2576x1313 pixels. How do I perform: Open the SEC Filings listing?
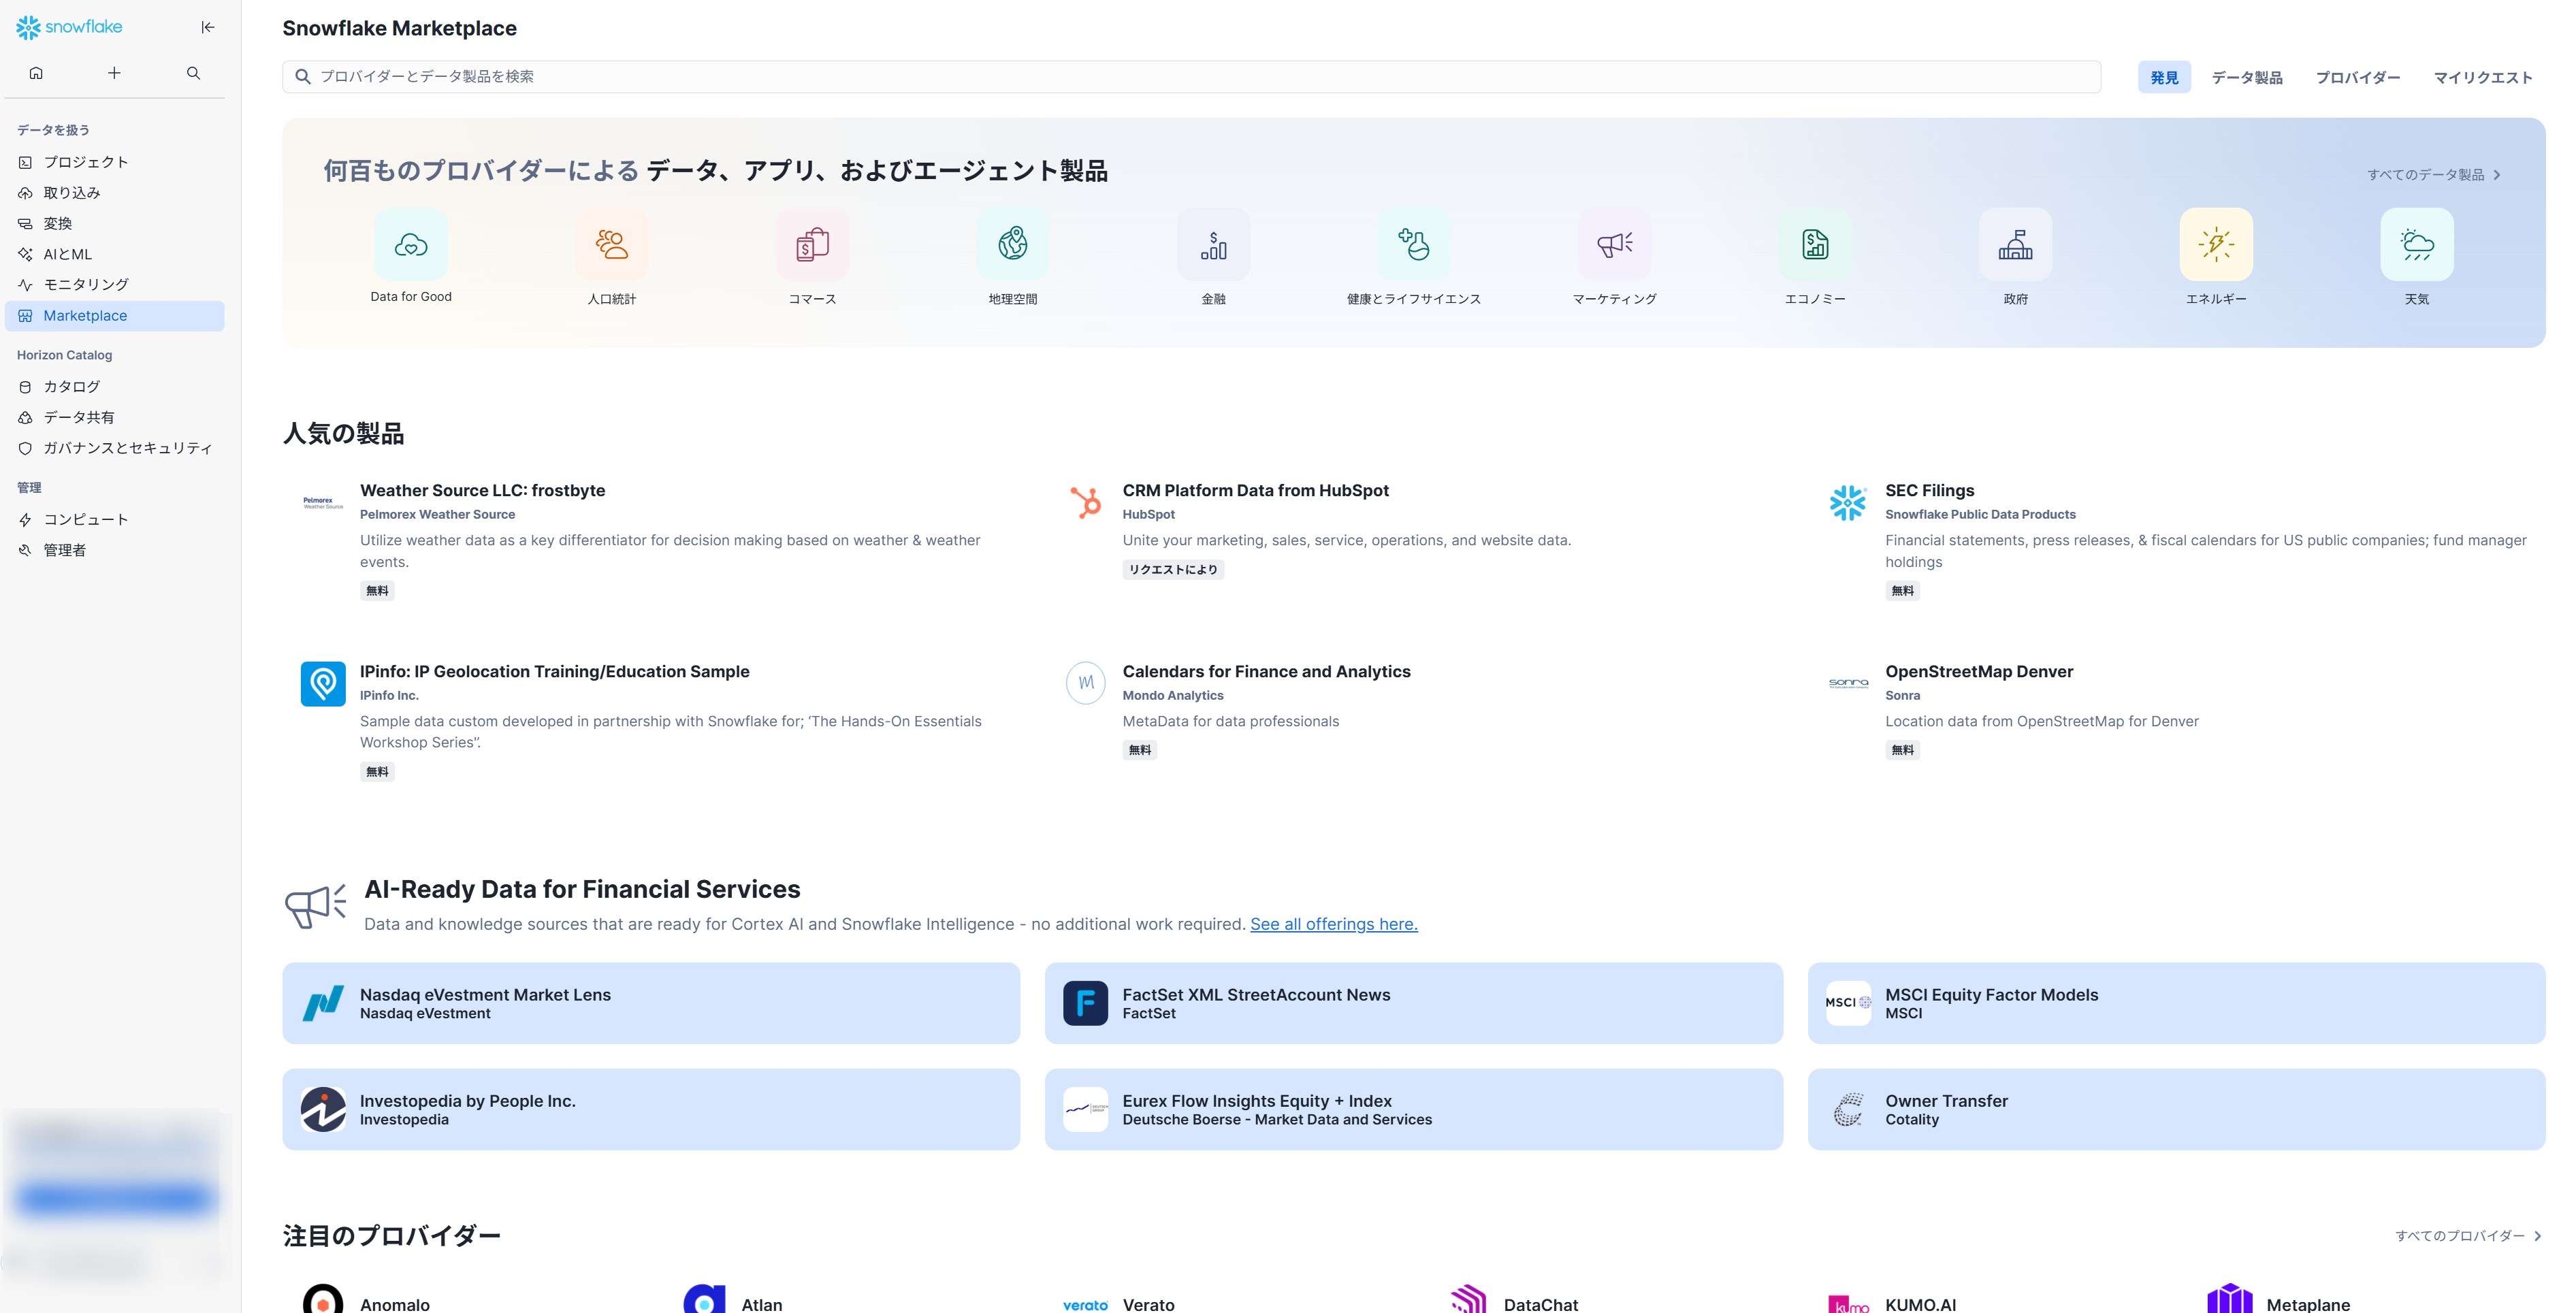1929,490
